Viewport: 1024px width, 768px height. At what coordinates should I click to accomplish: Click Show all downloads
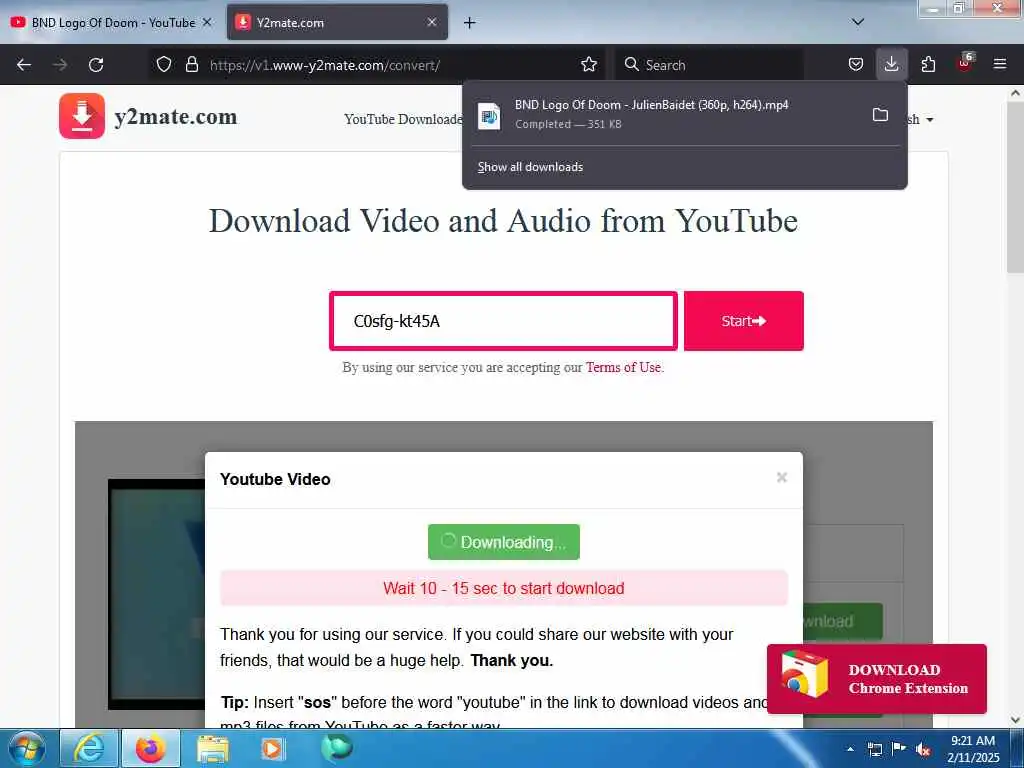tap(530, 167)
